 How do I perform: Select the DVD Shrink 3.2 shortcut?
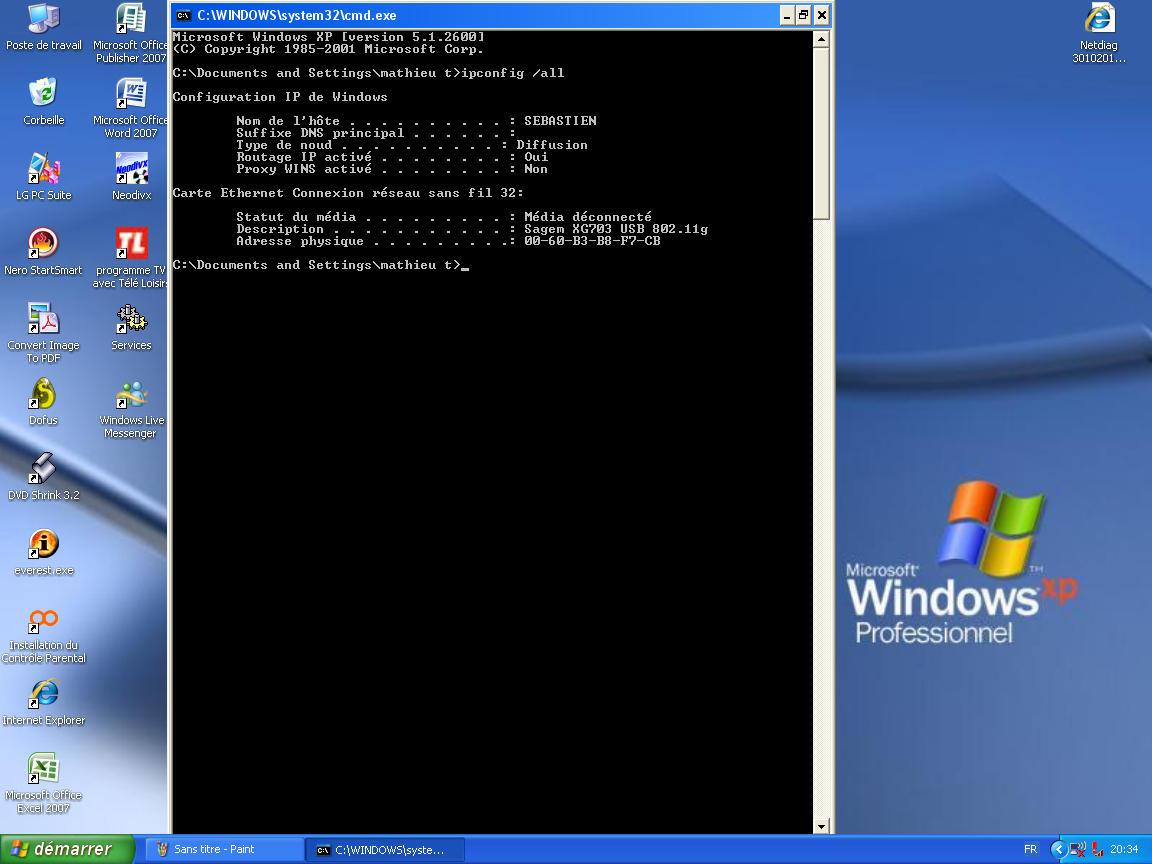tap(43, 477)
